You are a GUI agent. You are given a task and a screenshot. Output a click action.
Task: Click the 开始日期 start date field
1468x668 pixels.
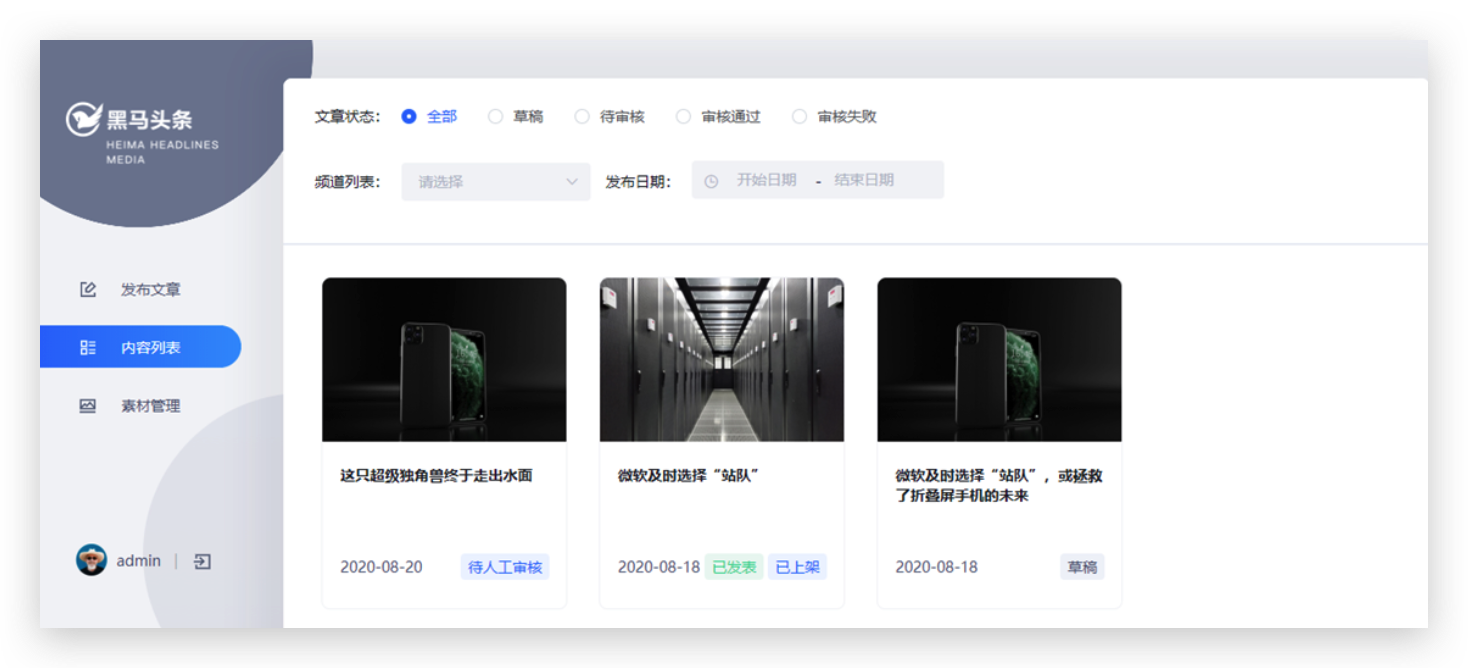point(767,180)
